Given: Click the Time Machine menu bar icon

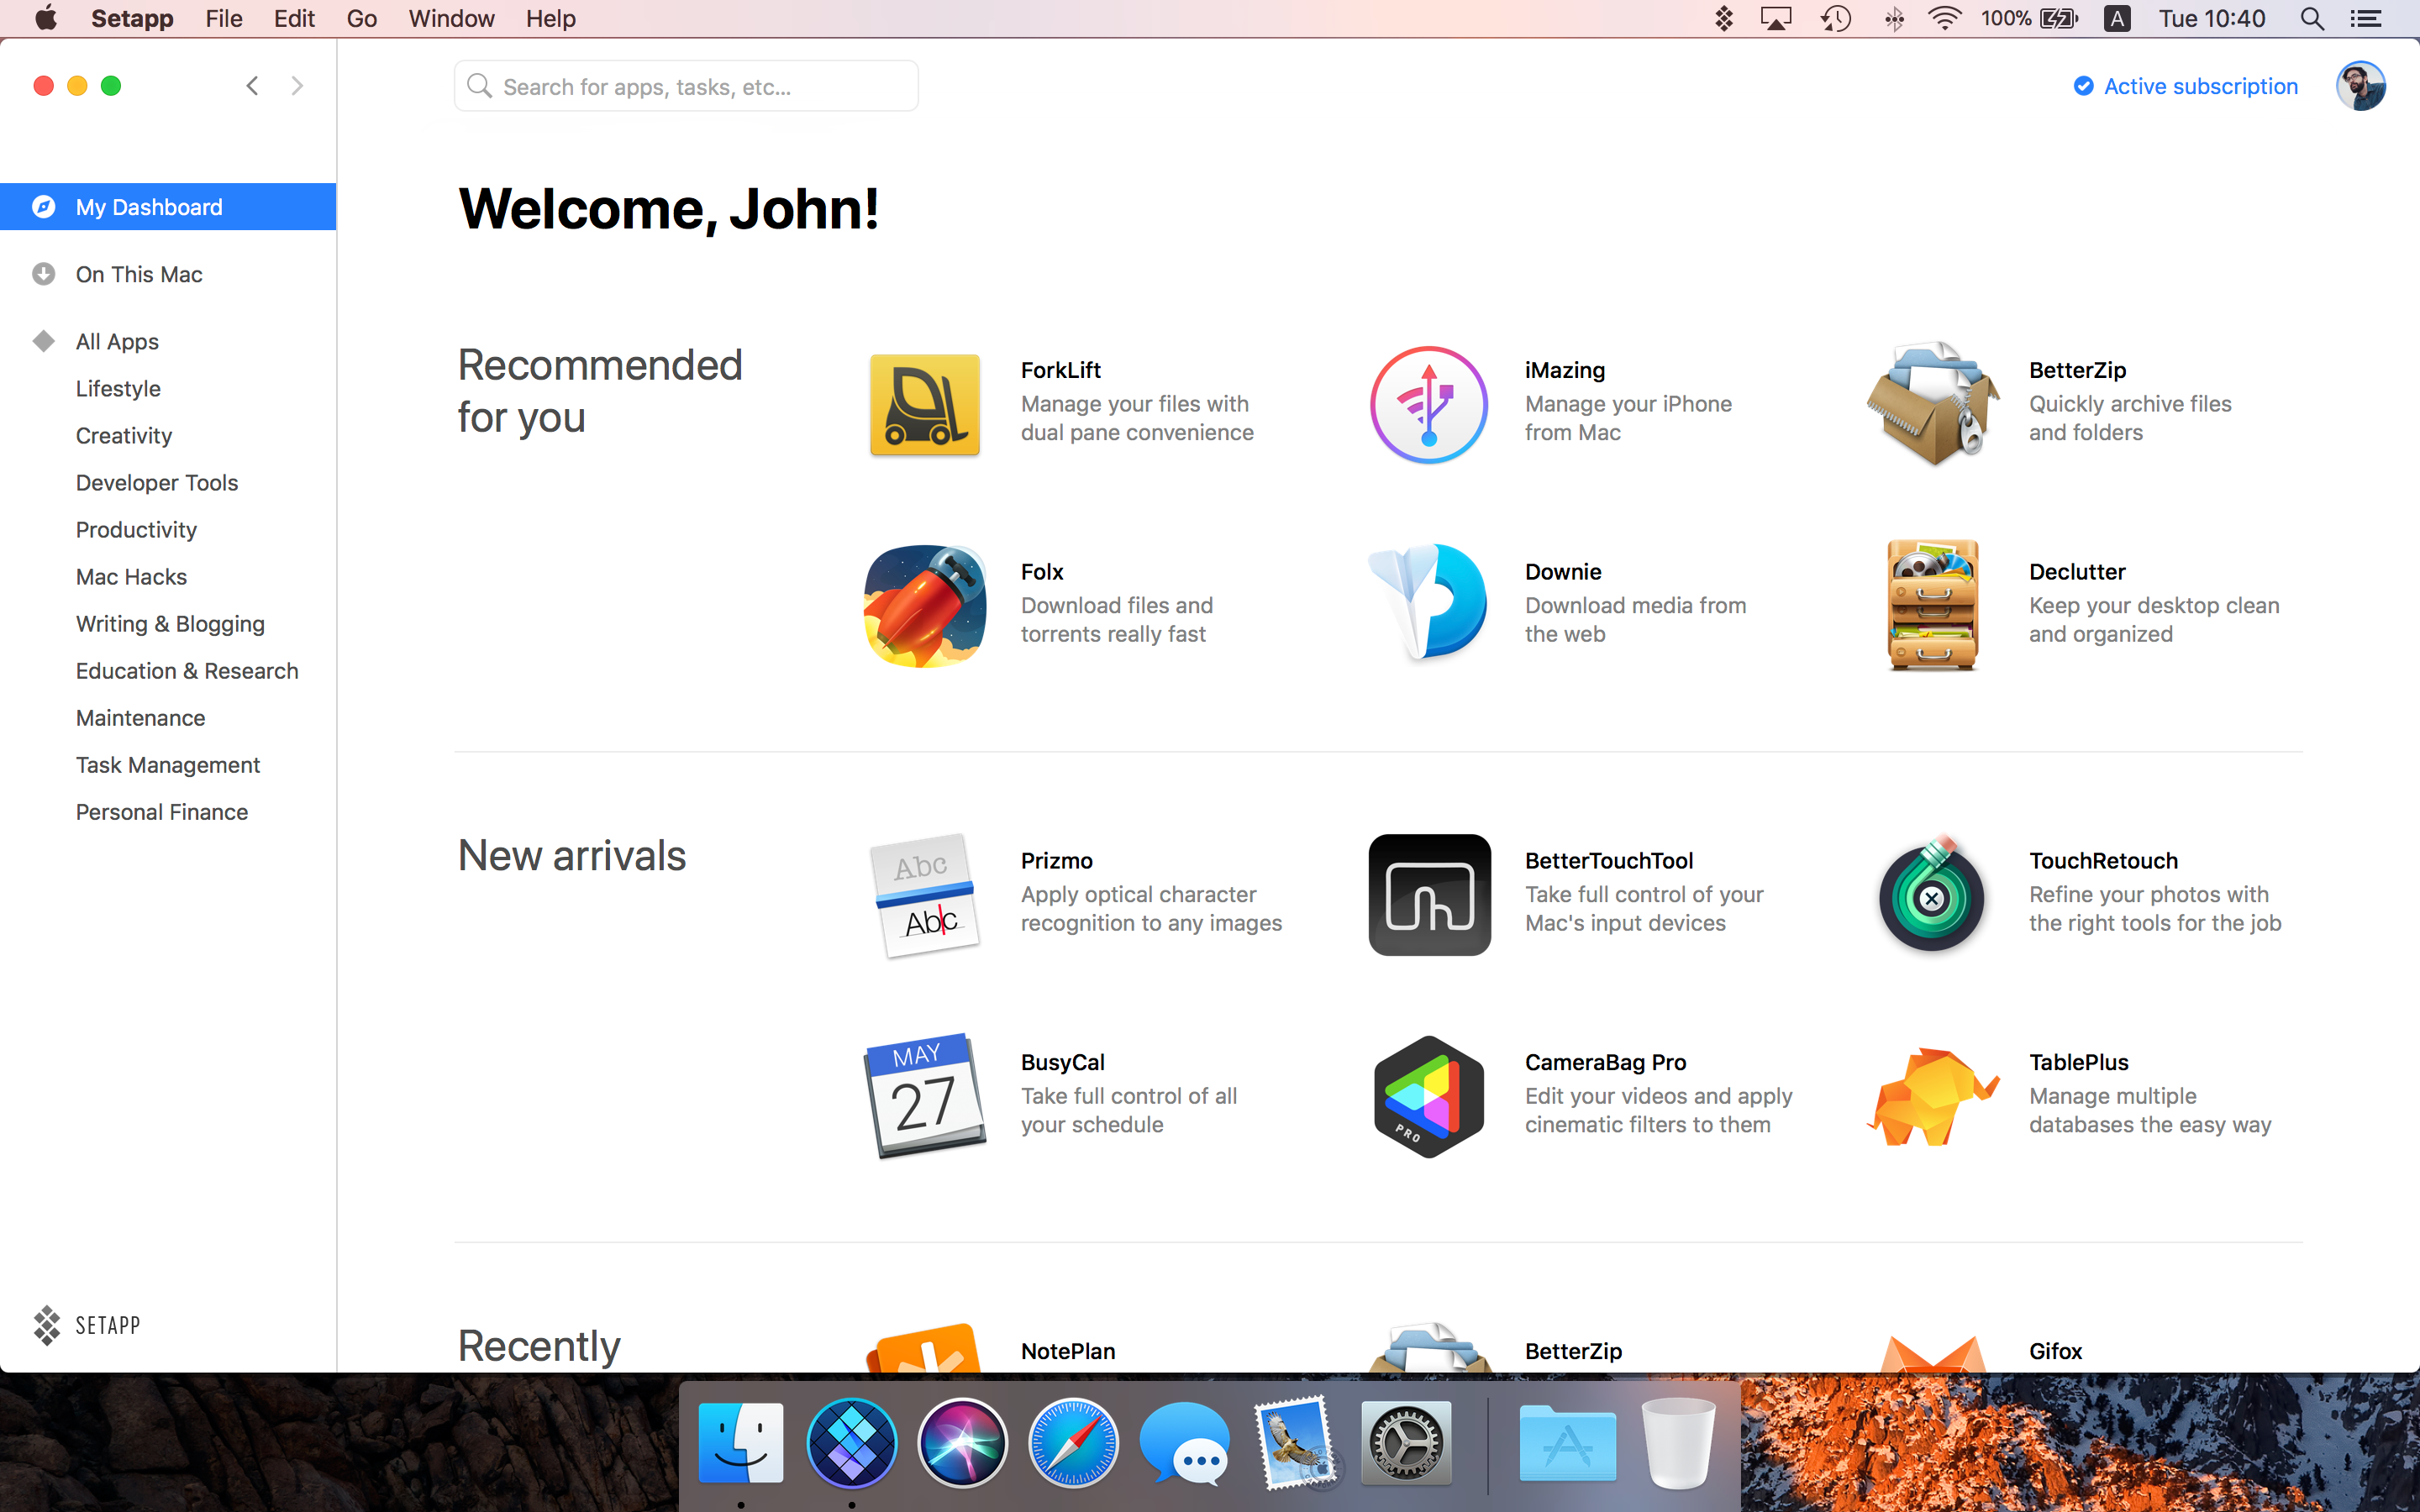Looking at the screenshot, I should click(x=1836, y=19).
